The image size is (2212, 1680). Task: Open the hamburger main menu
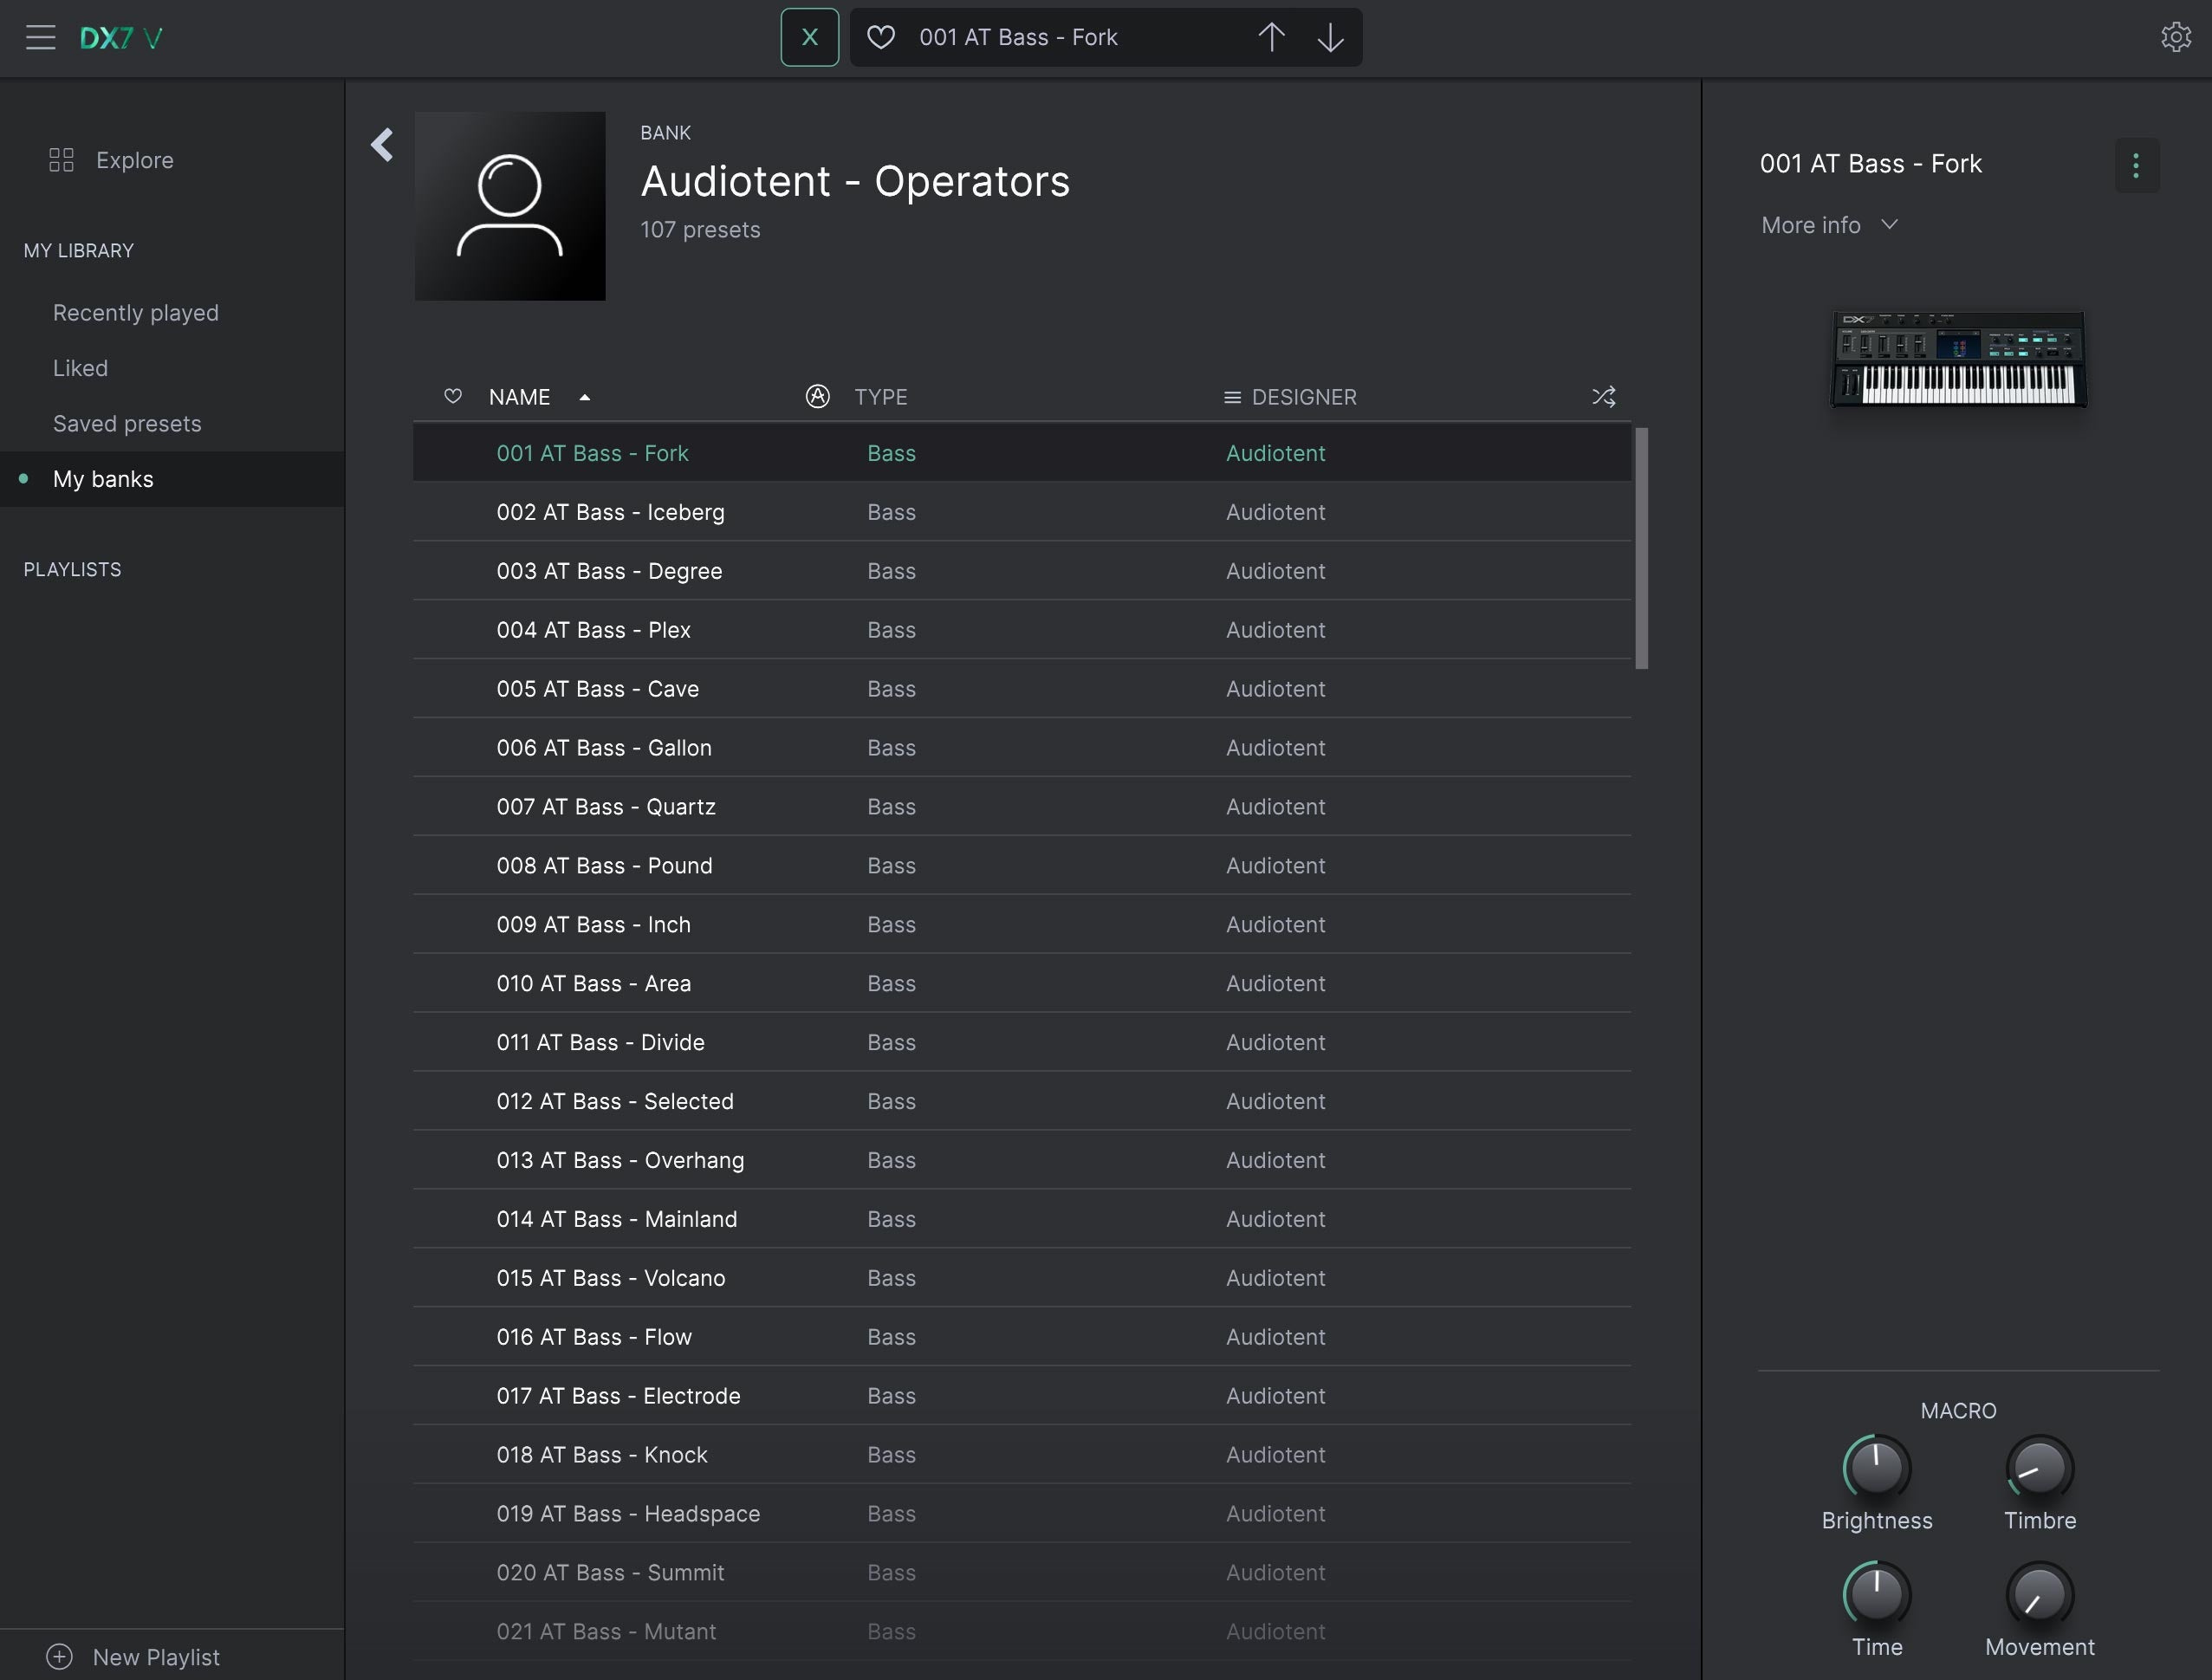(40, 38)
